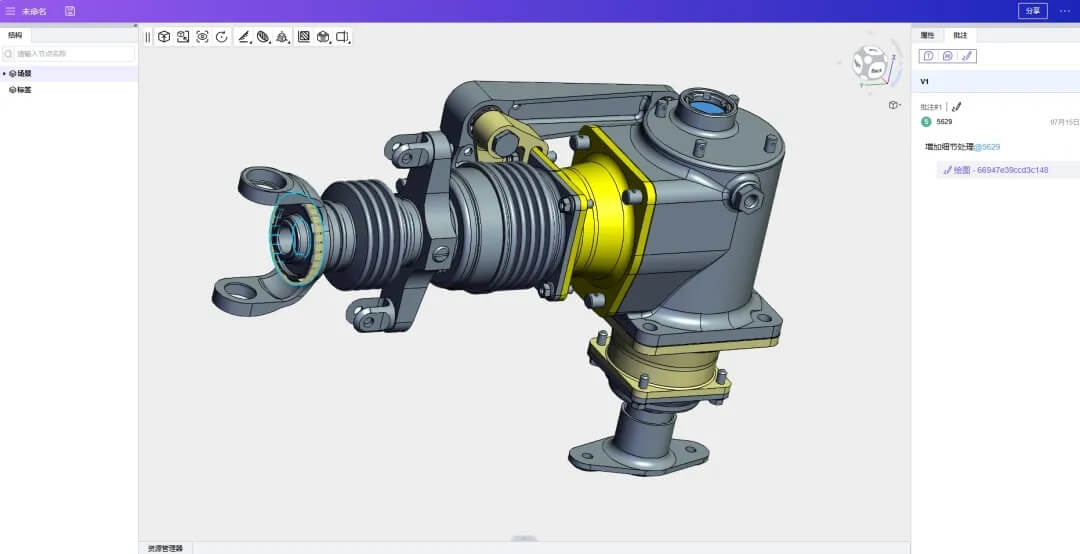The height and width of the screenshot is (554, 1080).
Task: Click the Back face of view cube
Action: (876, 70)
